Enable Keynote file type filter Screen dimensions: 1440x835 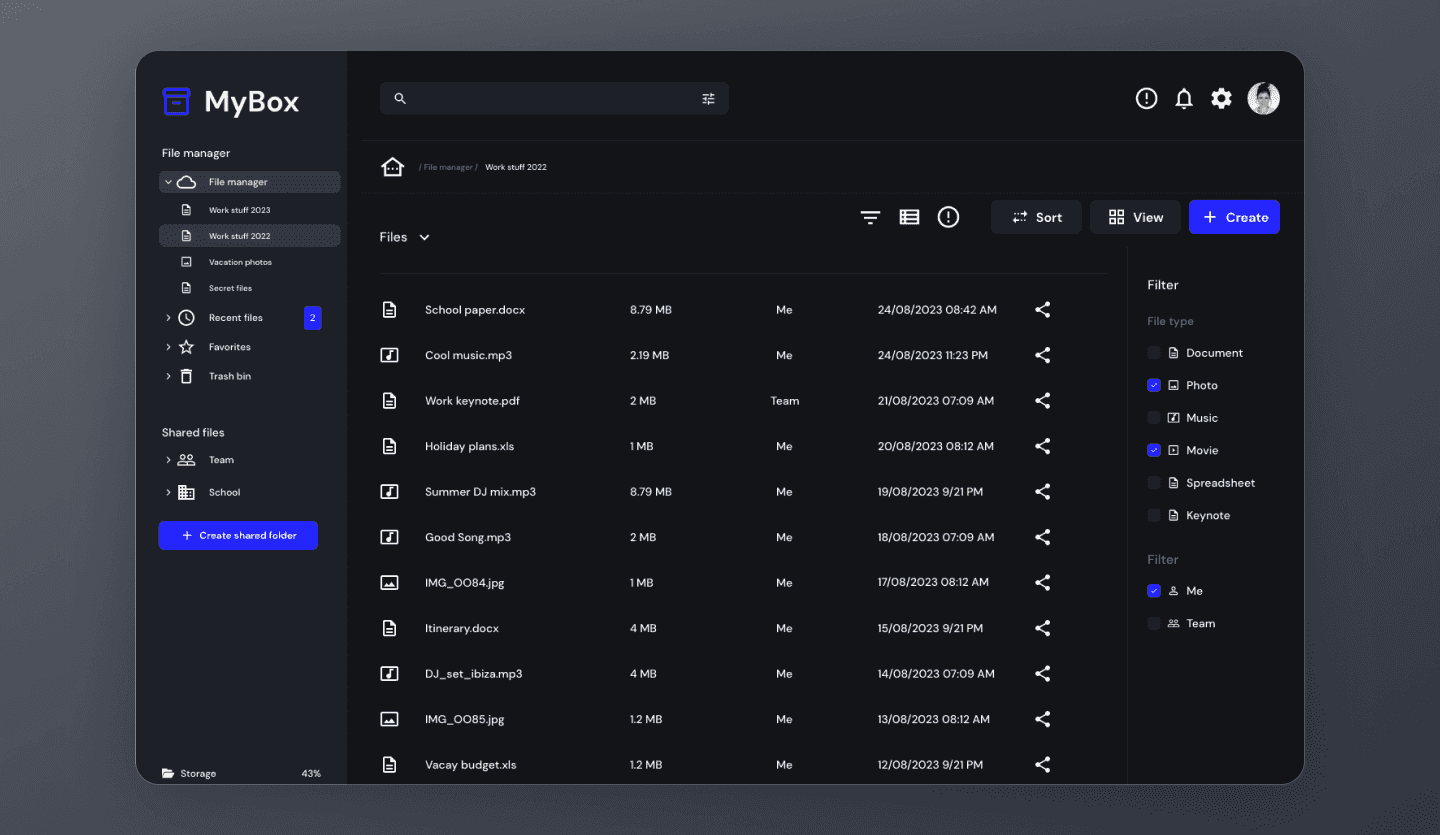pyautogui.click(x=1154, y=516)
